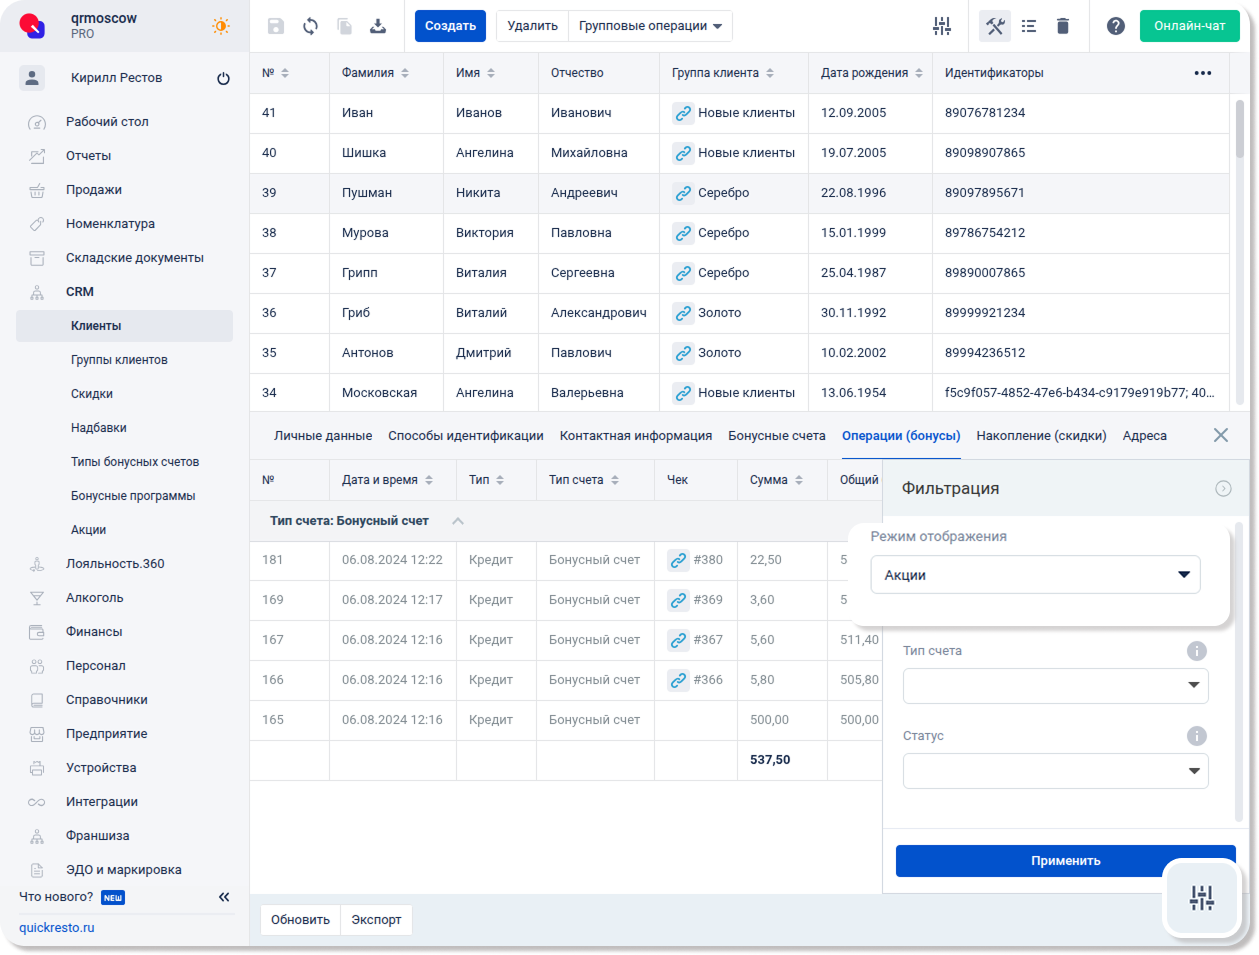Click the download icon in top toolbar

(378, 26)
